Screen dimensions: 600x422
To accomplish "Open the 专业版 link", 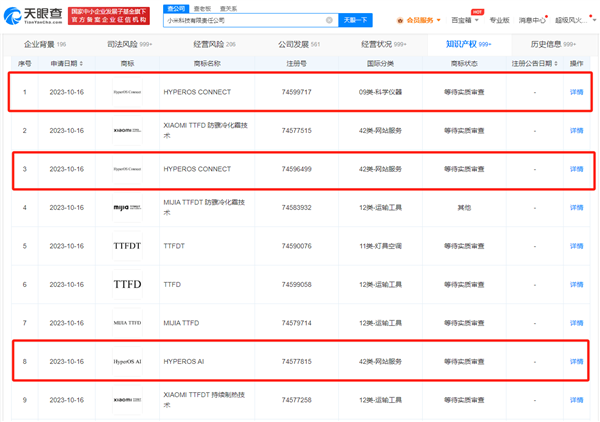I will (x=499, y=20).
